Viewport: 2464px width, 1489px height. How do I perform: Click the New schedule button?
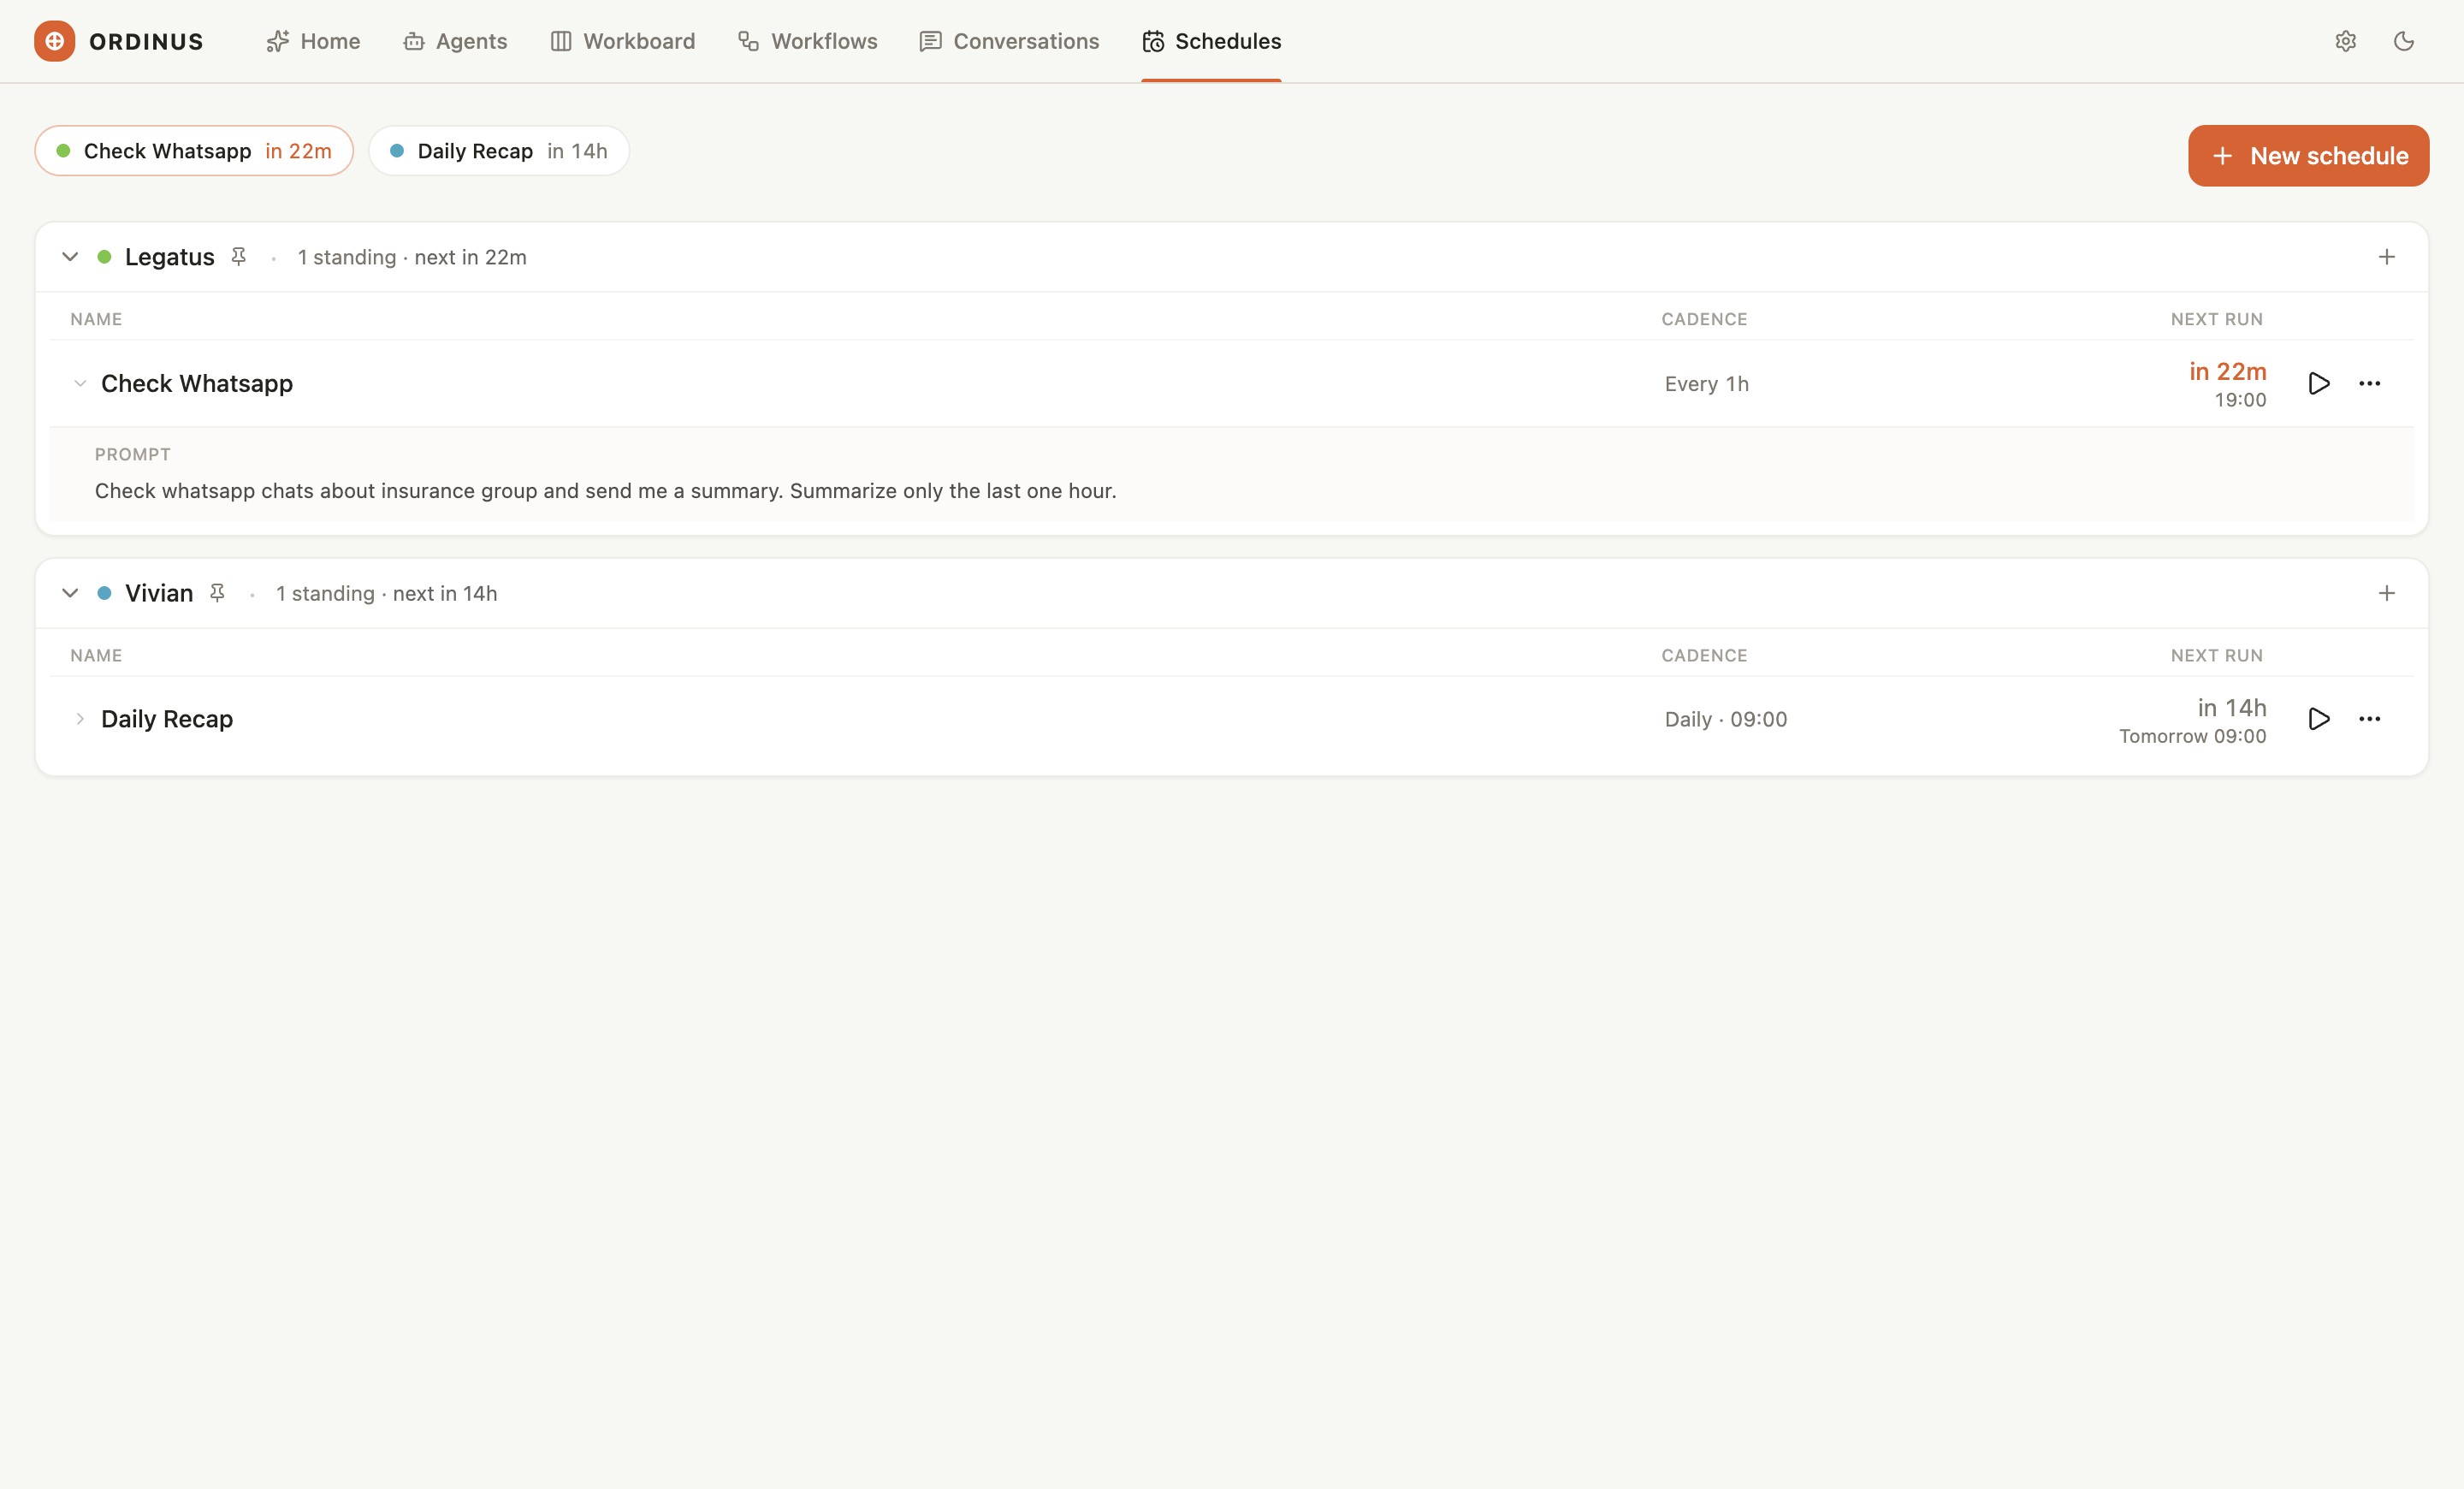click(x=2308, y=156)
